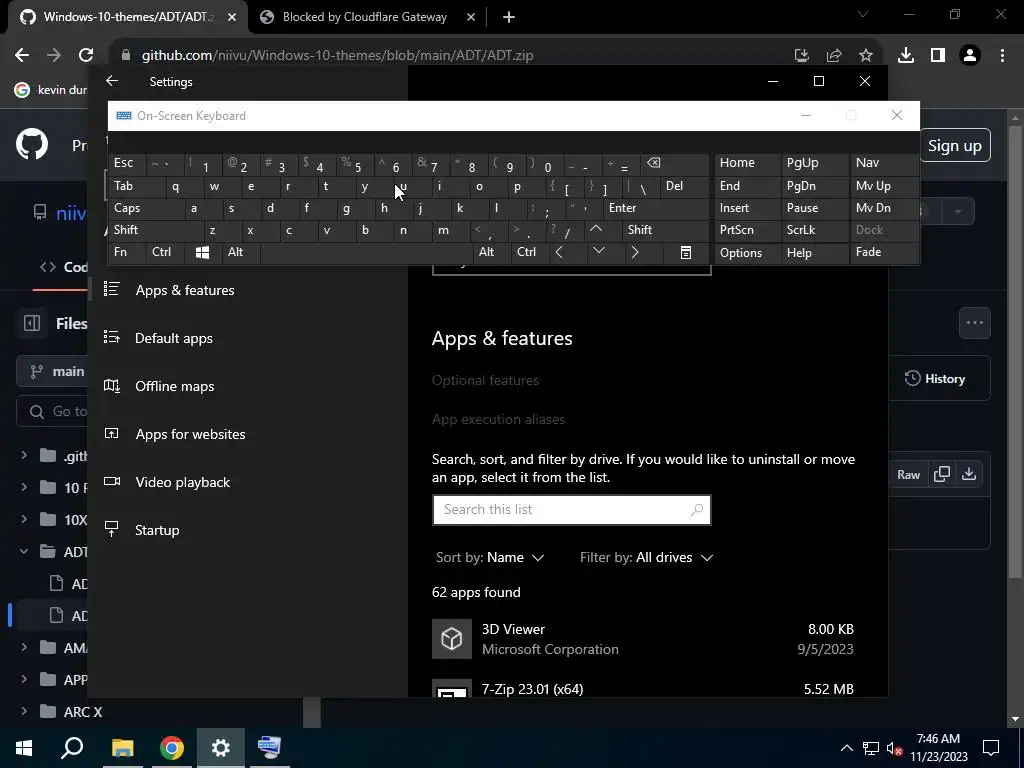Toggle left Shift key on On-Screen Keyboard
Screen dimensions: 1024x768
pyautogui.click(x=155, y=230)
